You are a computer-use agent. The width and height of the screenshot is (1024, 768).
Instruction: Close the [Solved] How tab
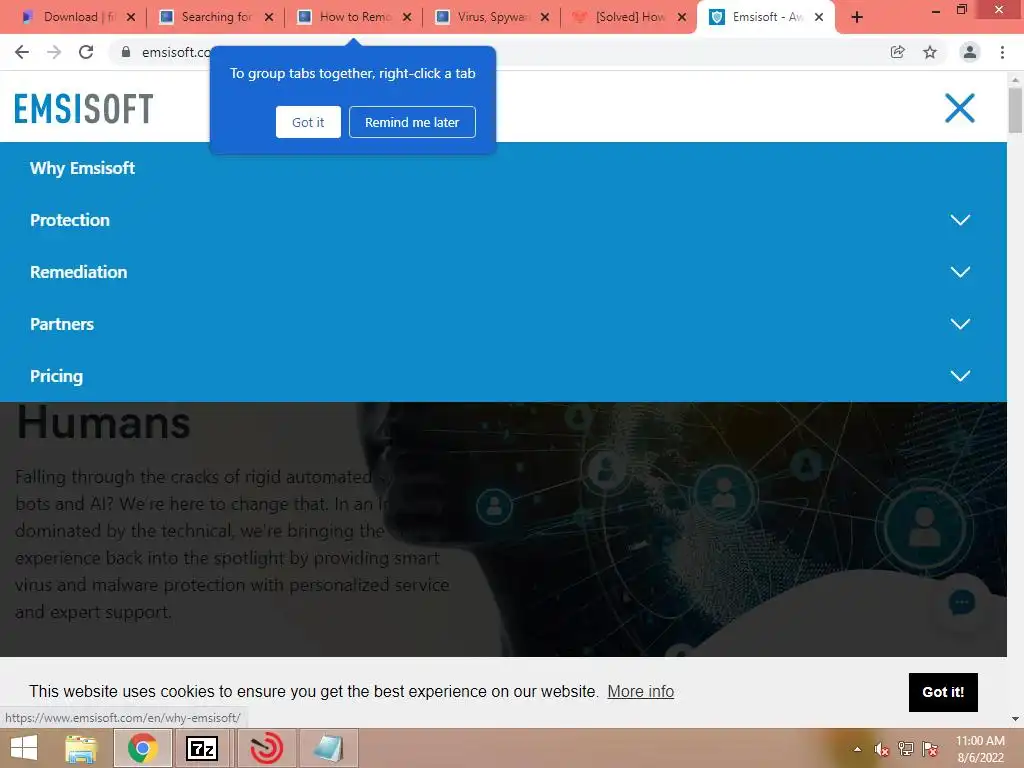pos(682,17)
